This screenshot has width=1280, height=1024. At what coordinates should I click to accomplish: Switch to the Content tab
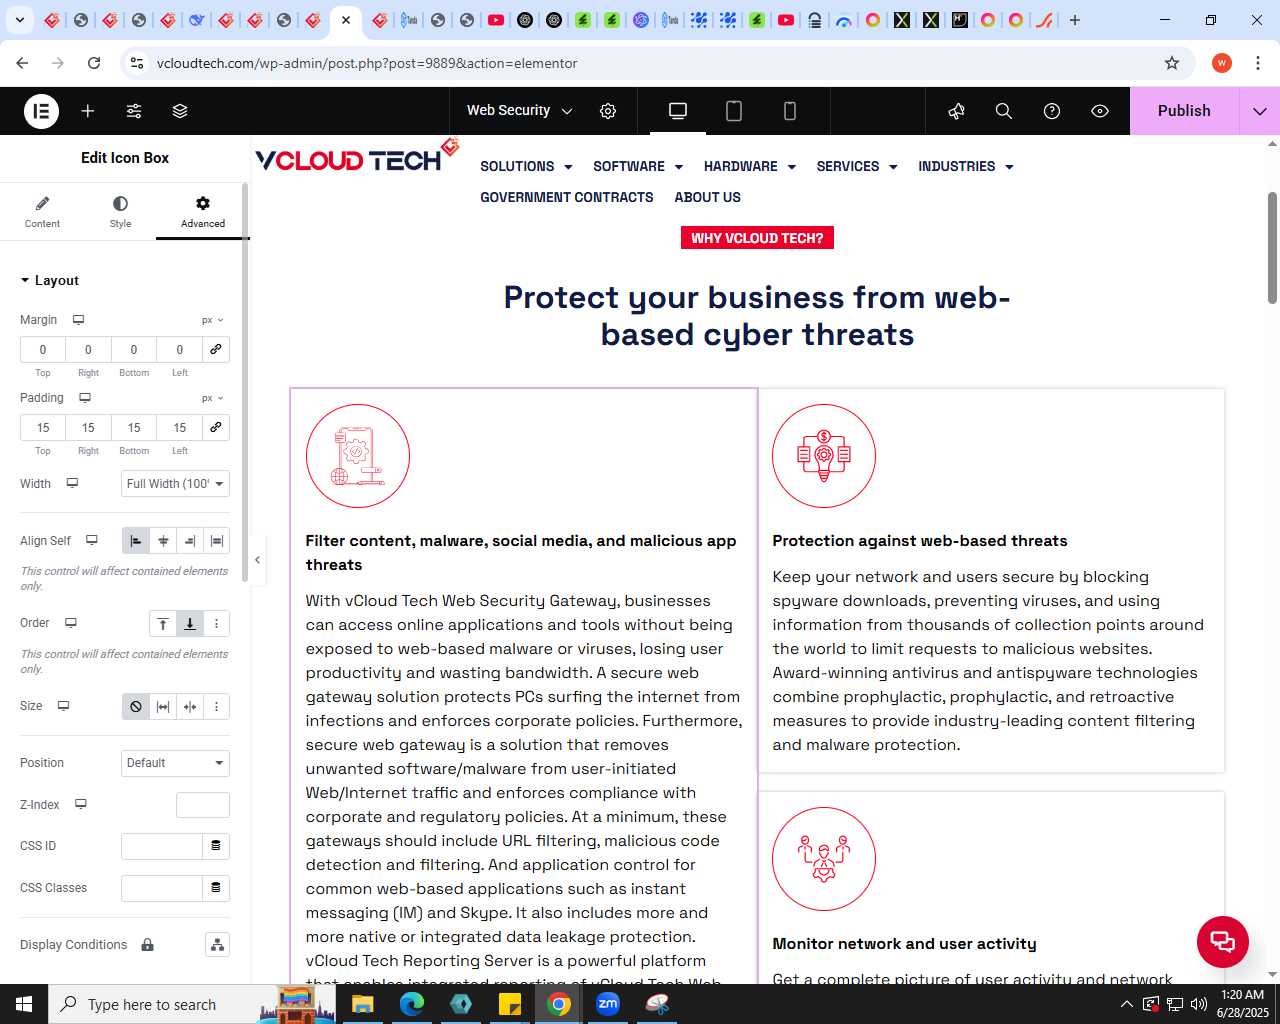pyautogui.click(x=42, y=212)
